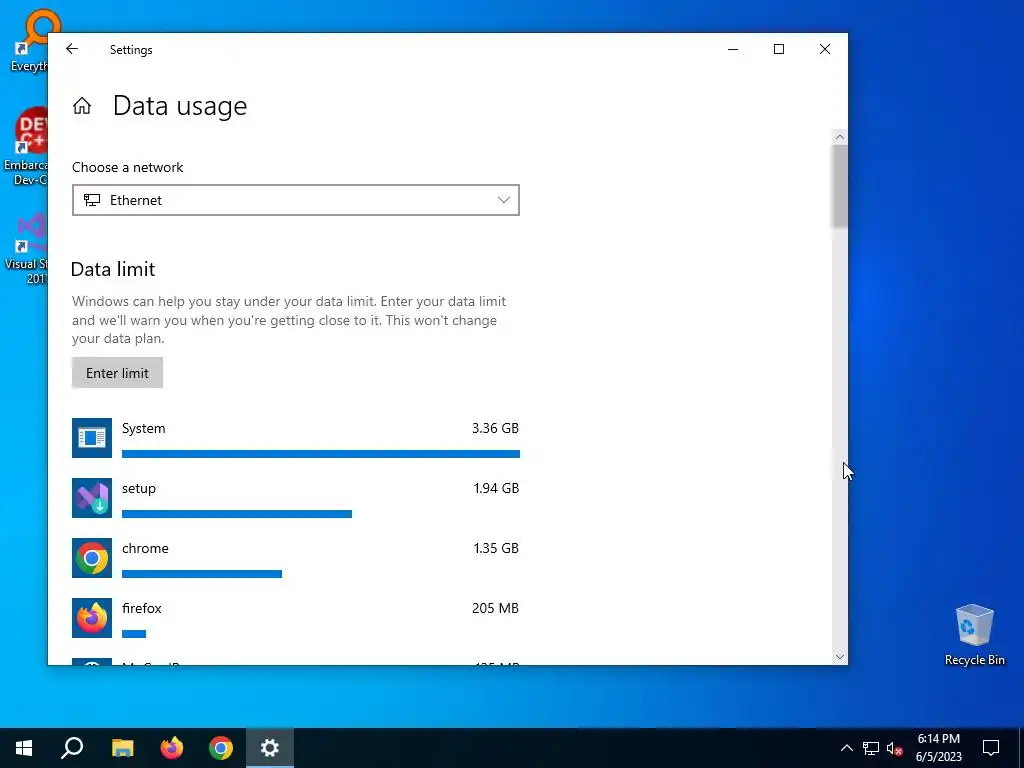The height and width of the screenshot is (768, 1024).
Task: Select the Embarcadero Dev-C++ desktop shortcut
Action: coord(26,146)
